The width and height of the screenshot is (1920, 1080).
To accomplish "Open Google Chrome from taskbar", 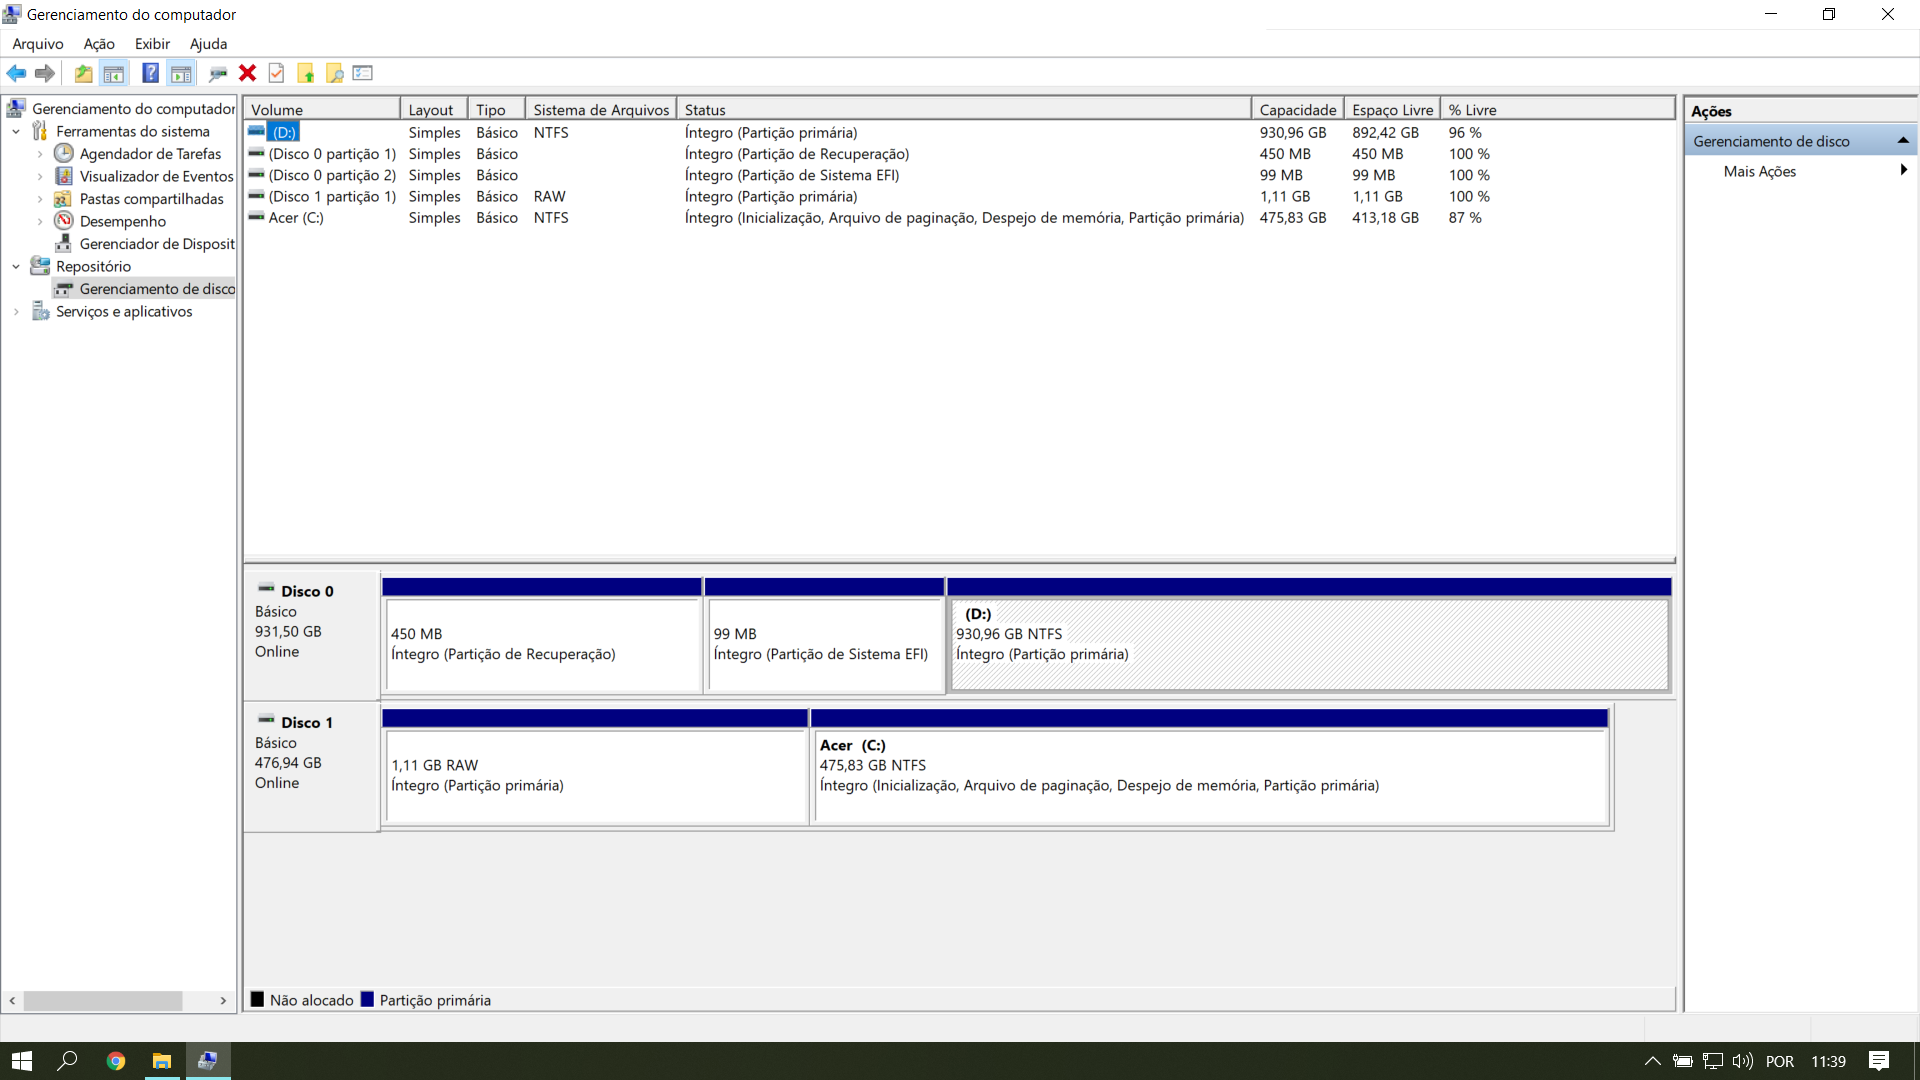I will tap(116, 1061).
